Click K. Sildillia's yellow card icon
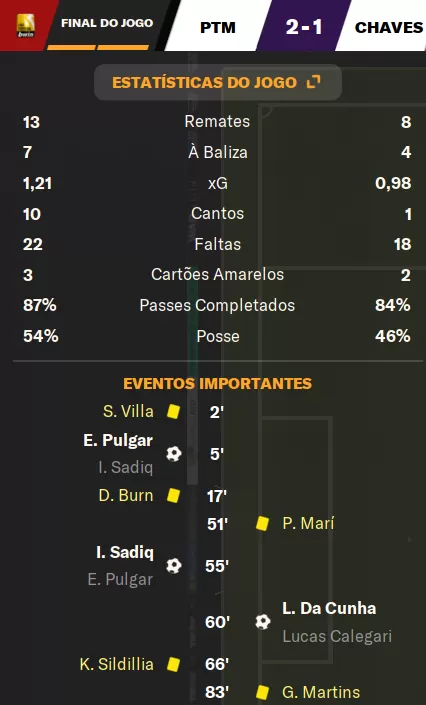426x705 pixels. point(174,664)
